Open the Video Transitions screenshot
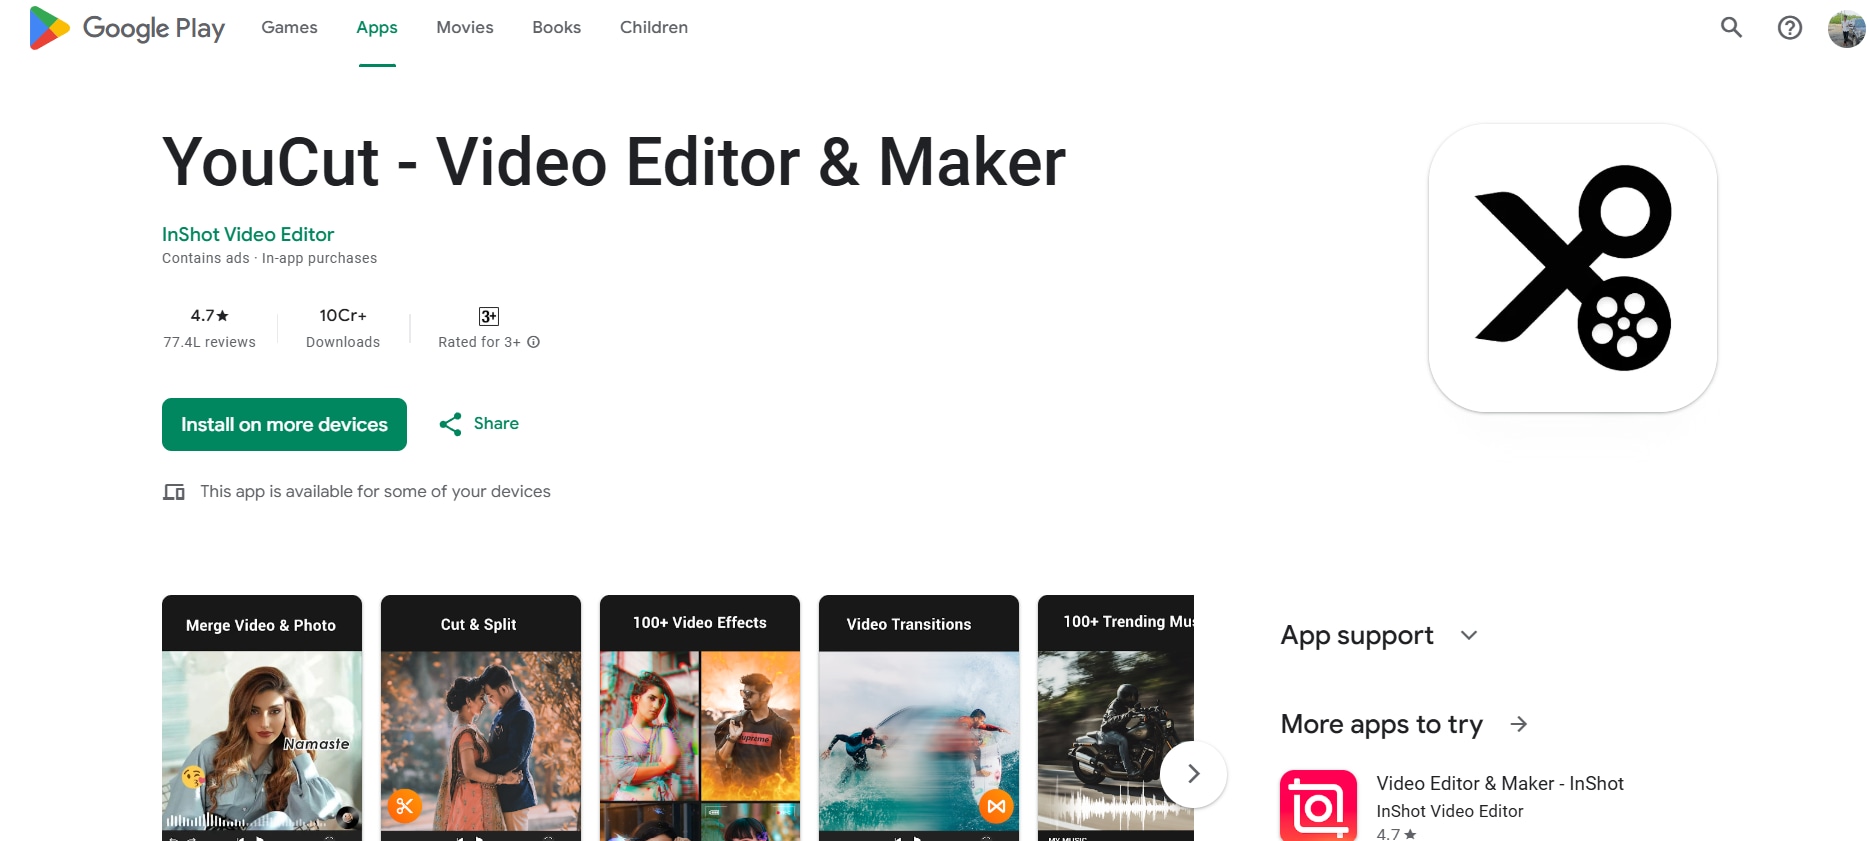This screenshot has width=1867, height=841. [x=919, y=718]
